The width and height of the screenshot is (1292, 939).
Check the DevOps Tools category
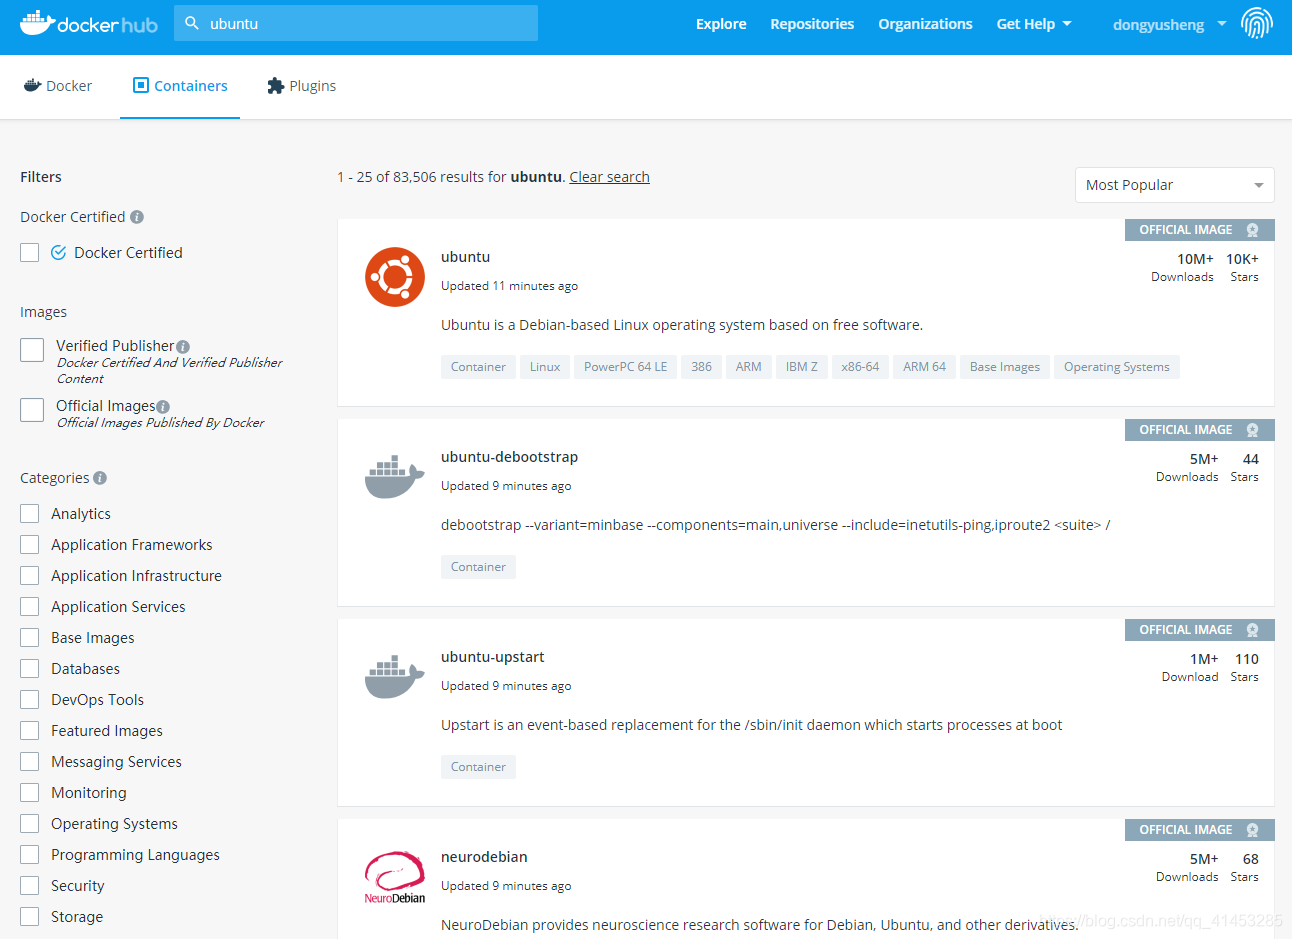pyautogui.click(x=30, y=700)
